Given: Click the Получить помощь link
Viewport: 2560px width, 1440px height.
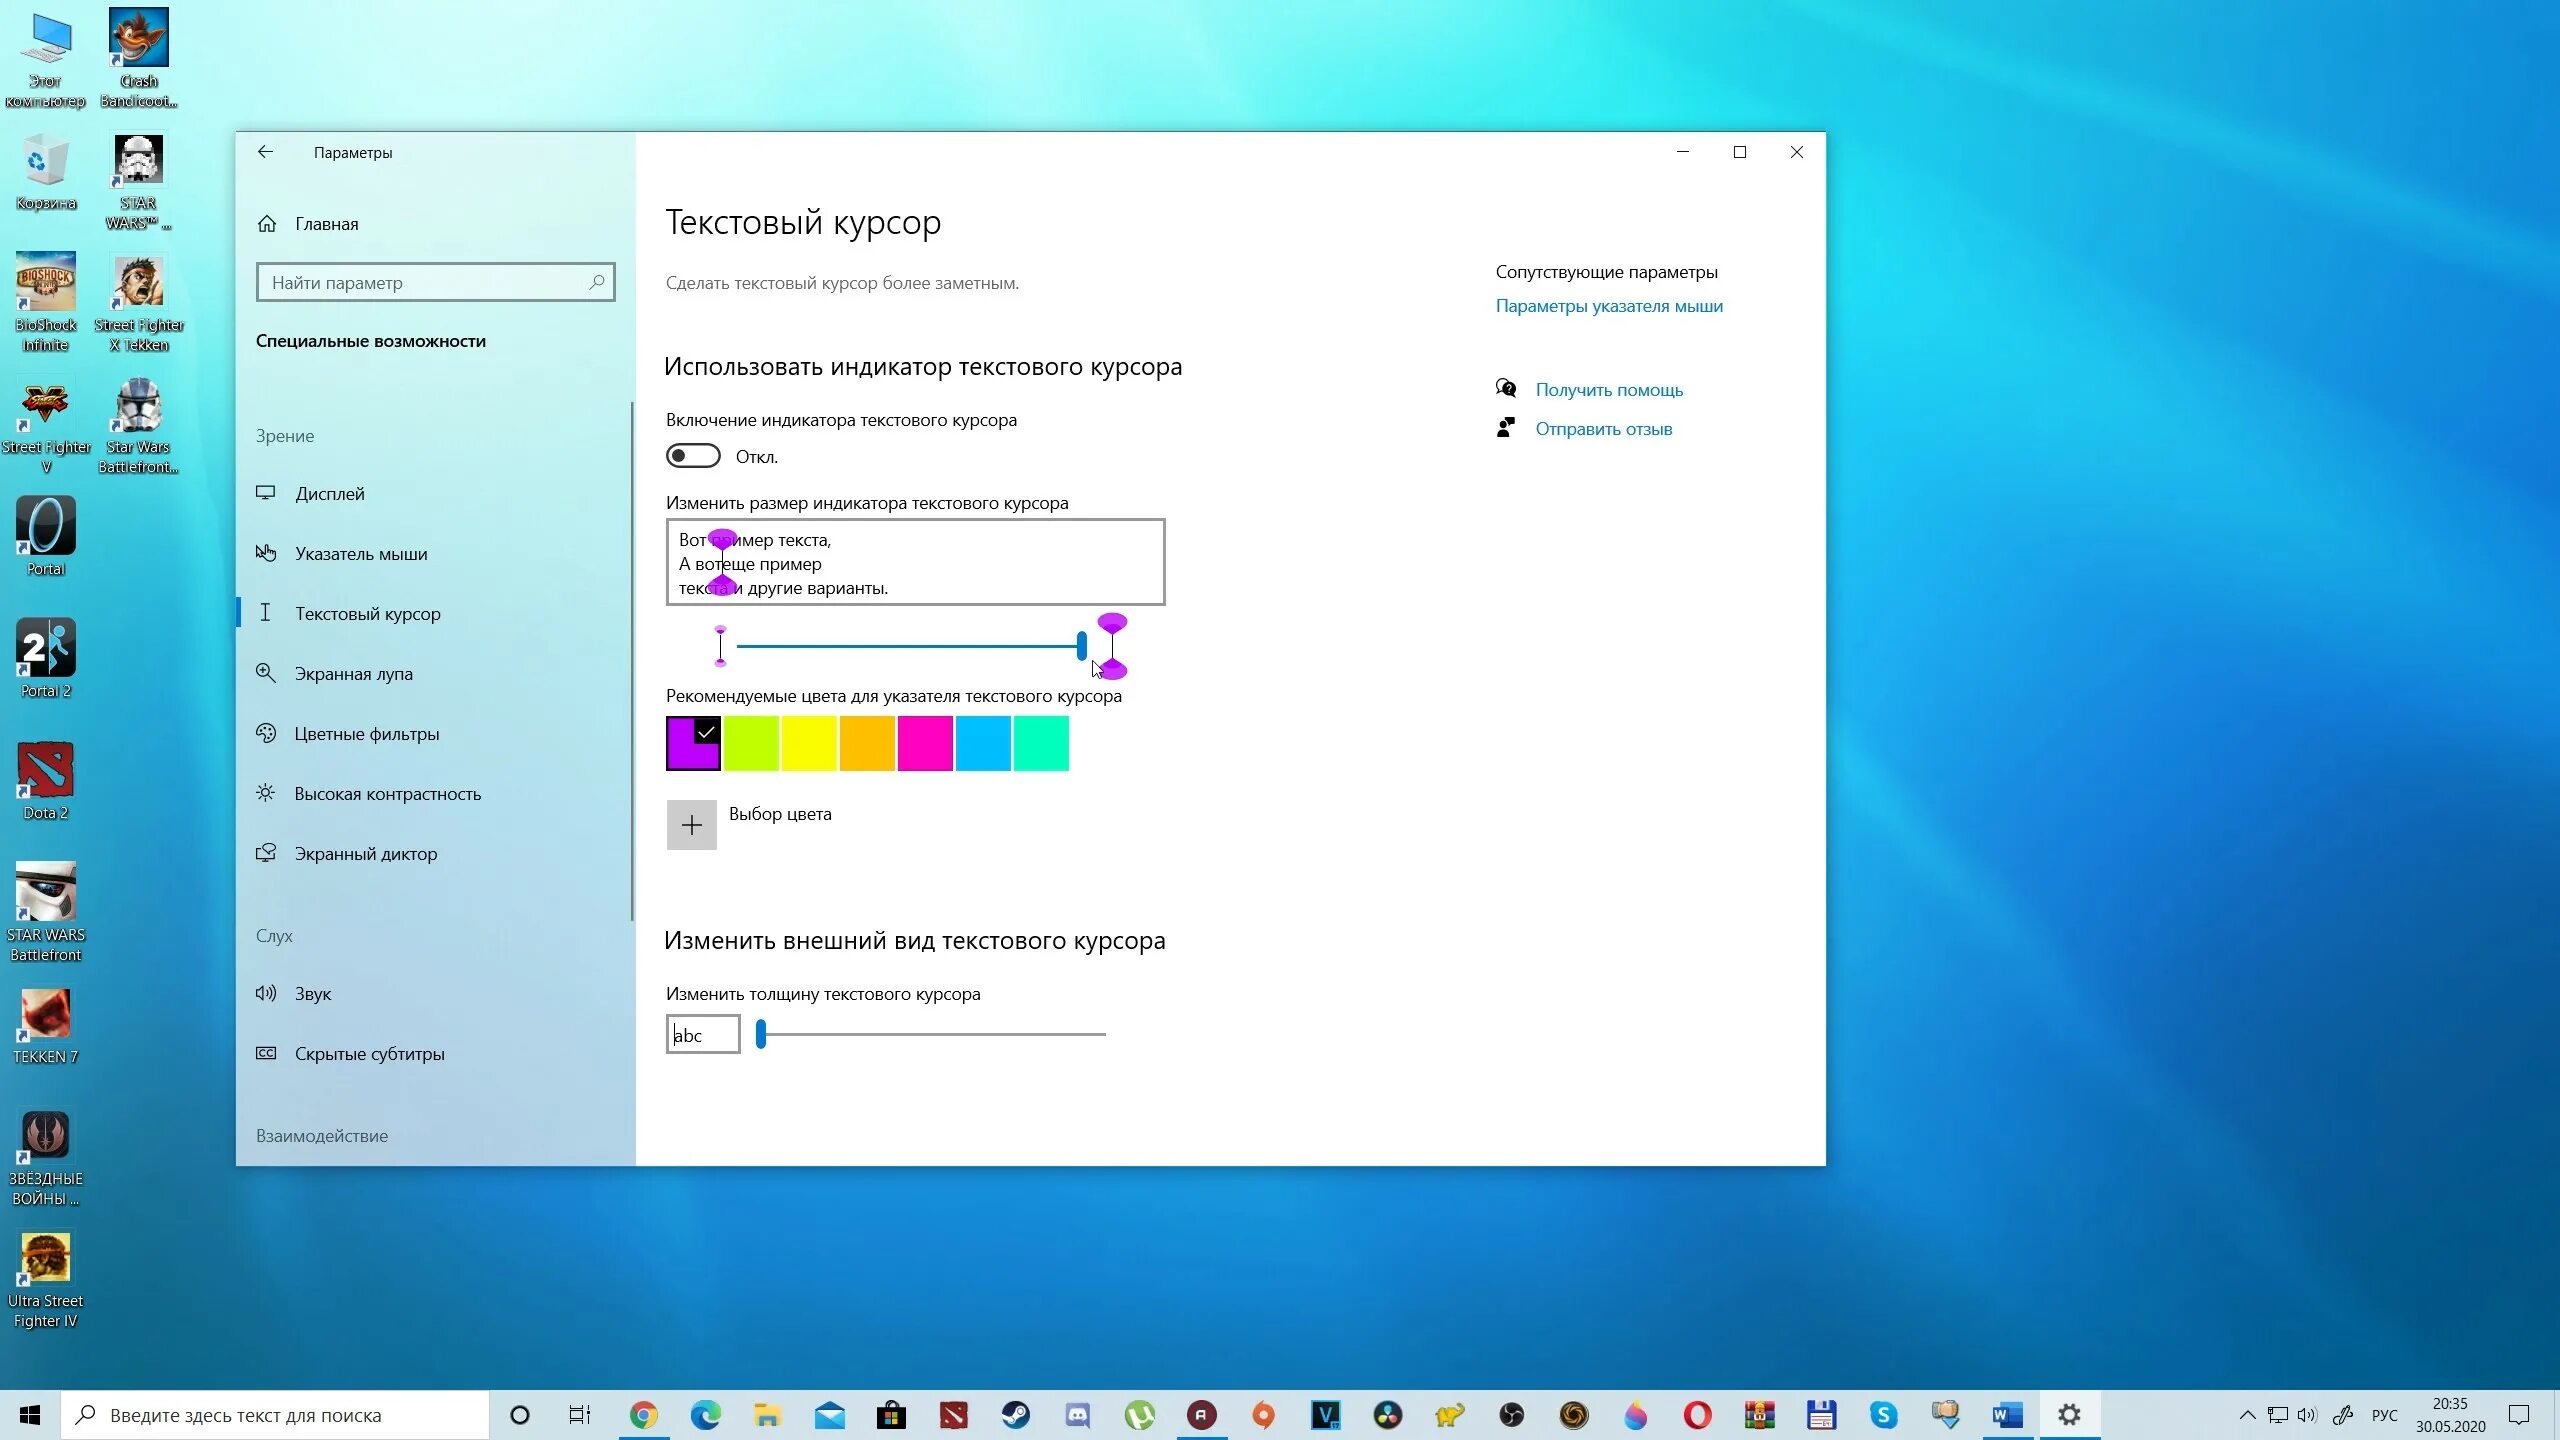Looking at the screenshot, I should pyautogui.click(x=1609, y=389).
